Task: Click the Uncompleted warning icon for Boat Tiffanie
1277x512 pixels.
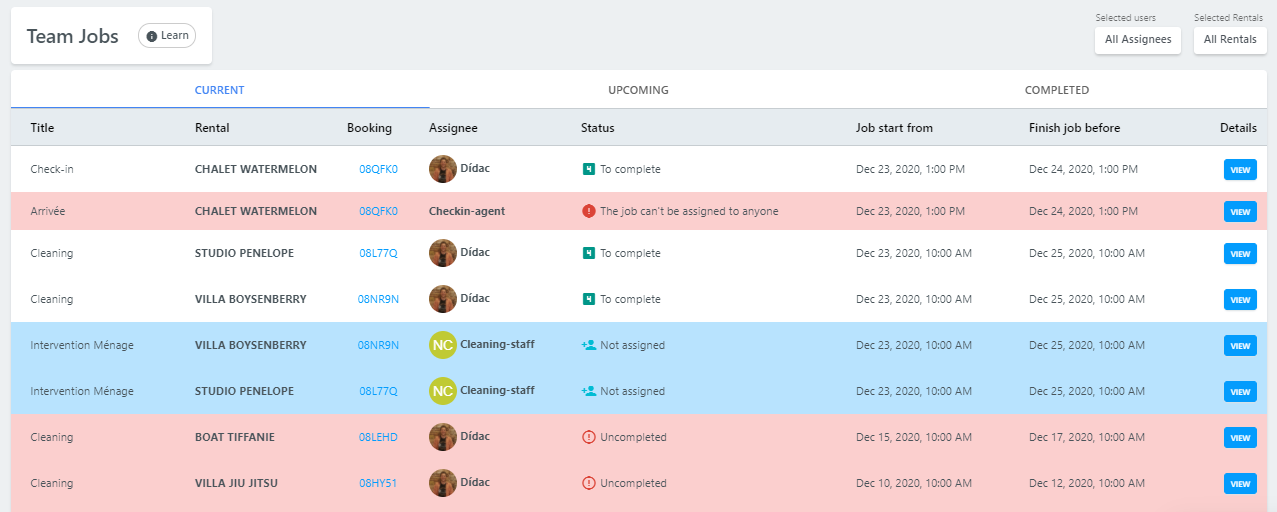Action: point(588,437)
